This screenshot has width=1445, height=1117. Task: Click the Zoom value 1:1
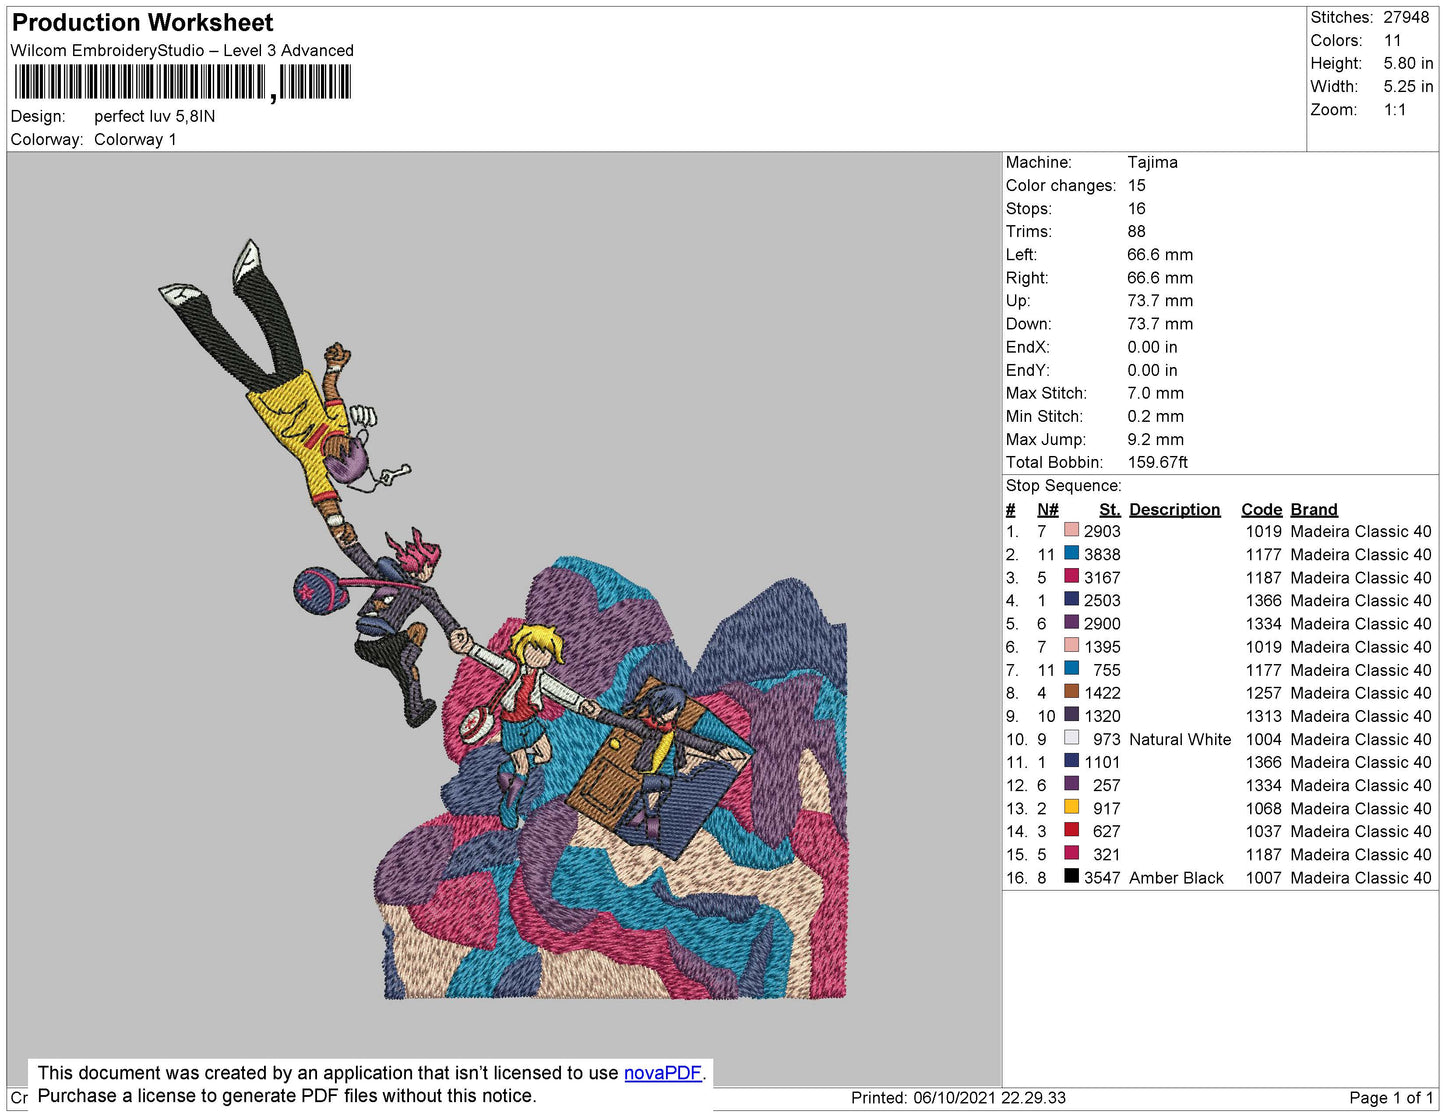pyautogui.click(x=1395, y=109)
